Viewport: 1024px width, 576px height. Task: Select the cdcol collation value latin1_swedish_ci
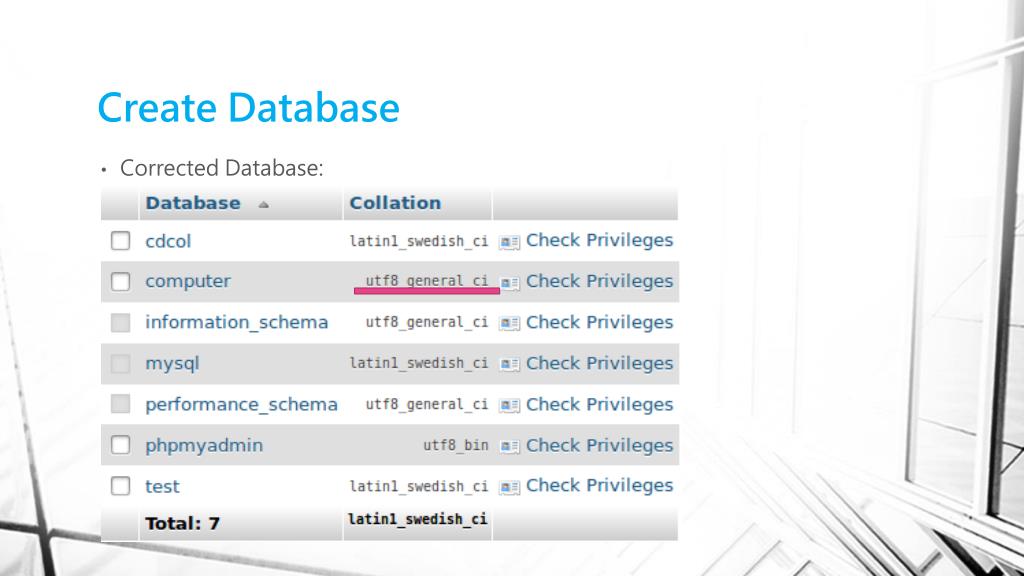[419, 241]
